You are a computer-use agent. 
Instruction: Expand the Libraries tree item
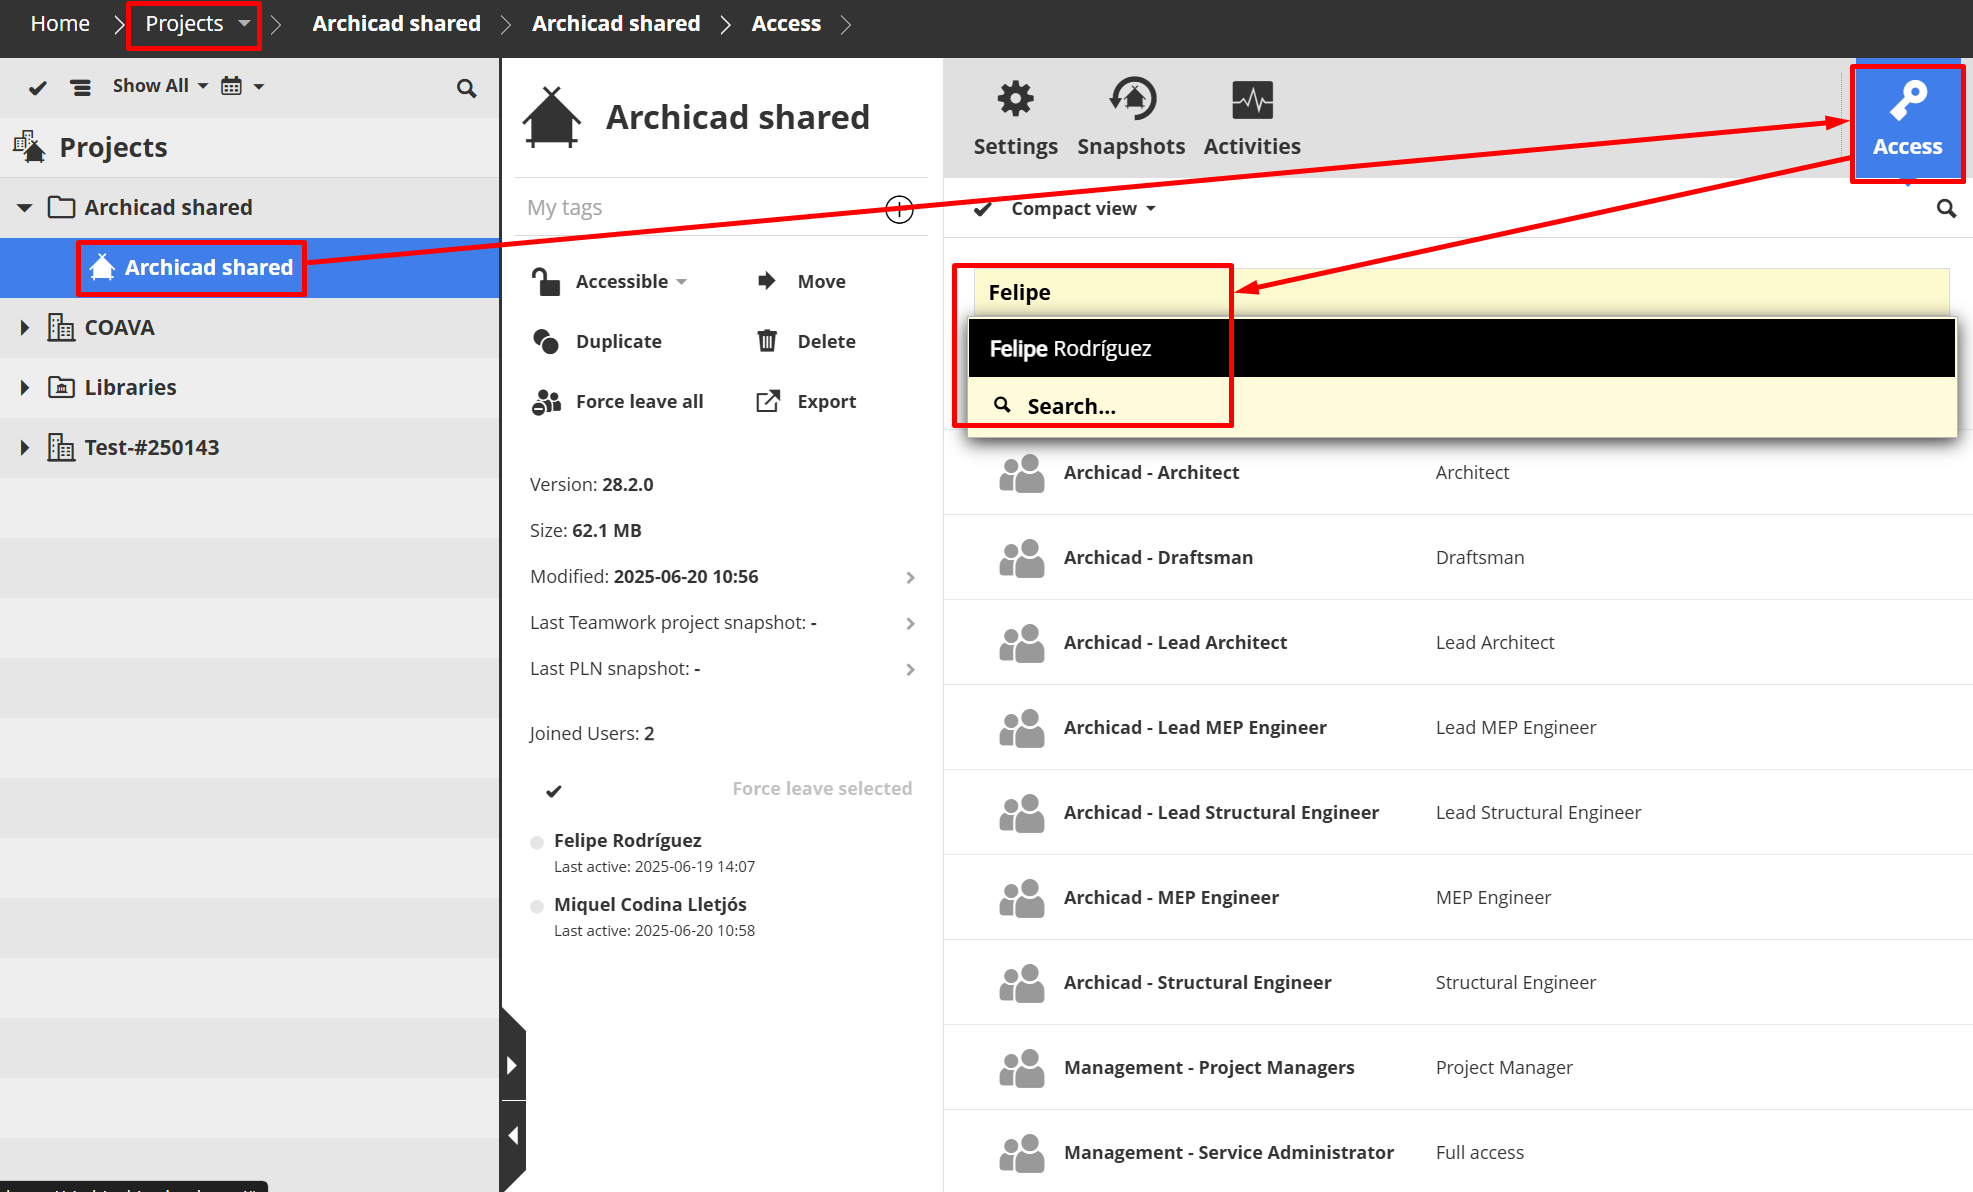23,387
